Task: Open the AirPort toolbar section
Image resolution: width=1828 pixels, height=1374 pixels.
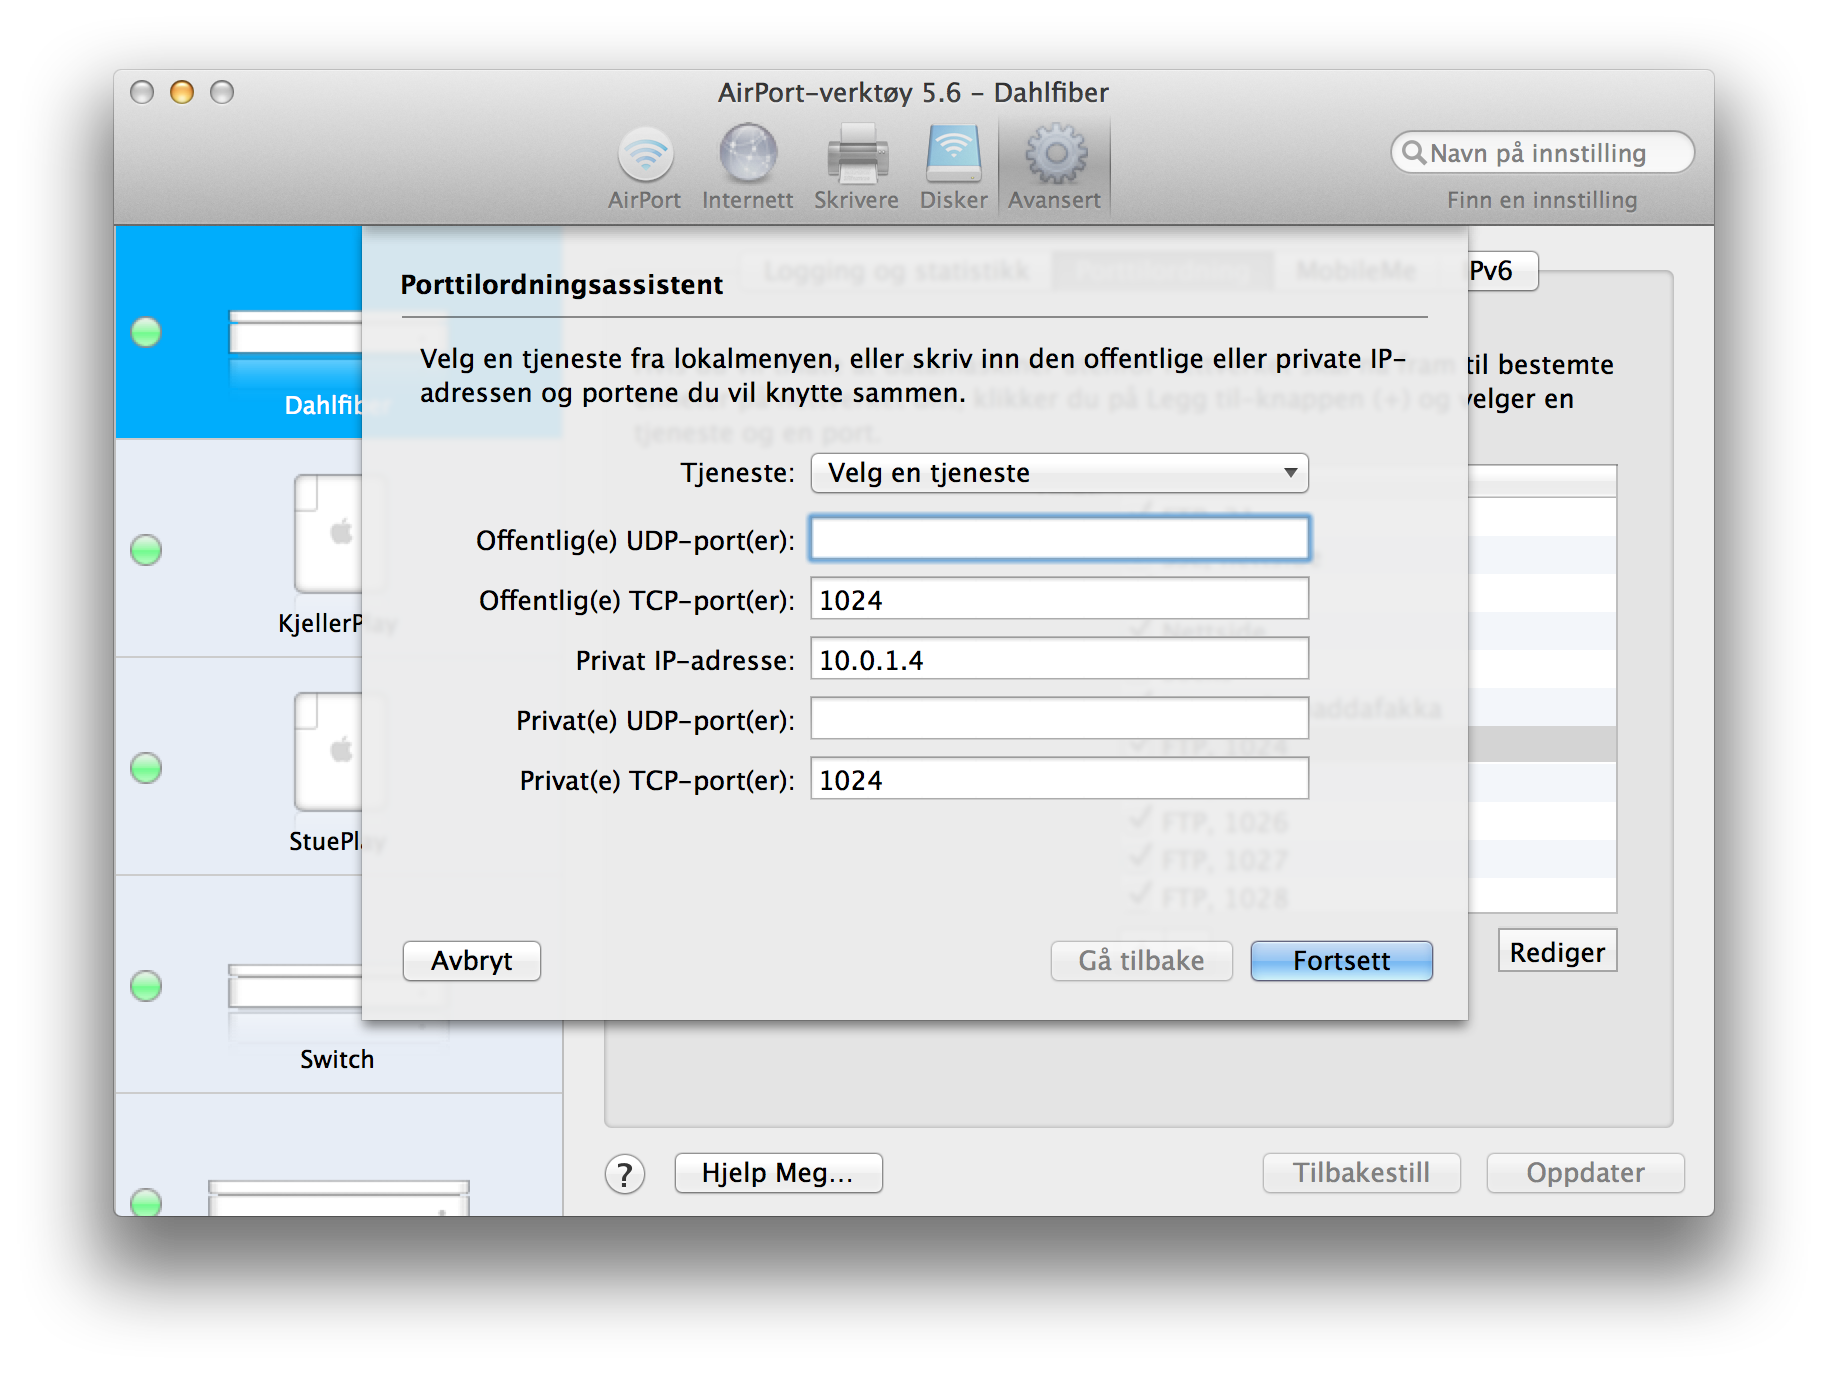Action: click(x=645, y=167)
